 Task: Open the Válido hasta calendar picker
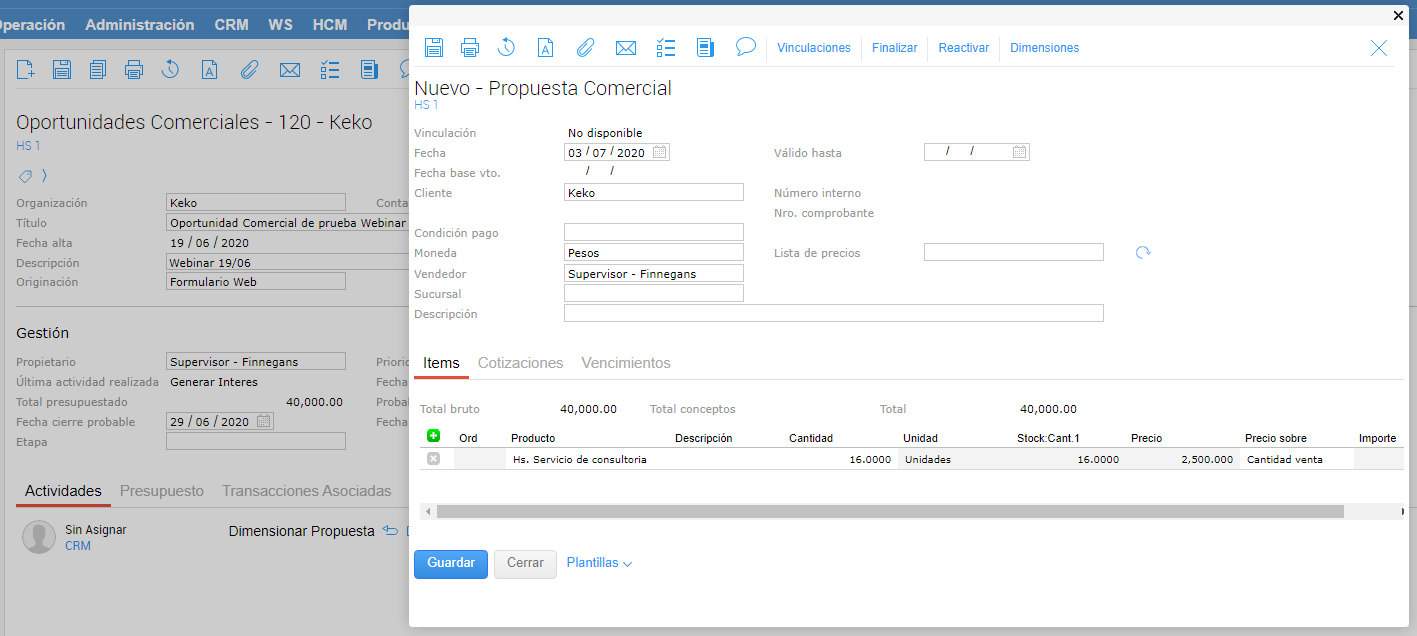pyautogui.click(x=1019, y=152)
